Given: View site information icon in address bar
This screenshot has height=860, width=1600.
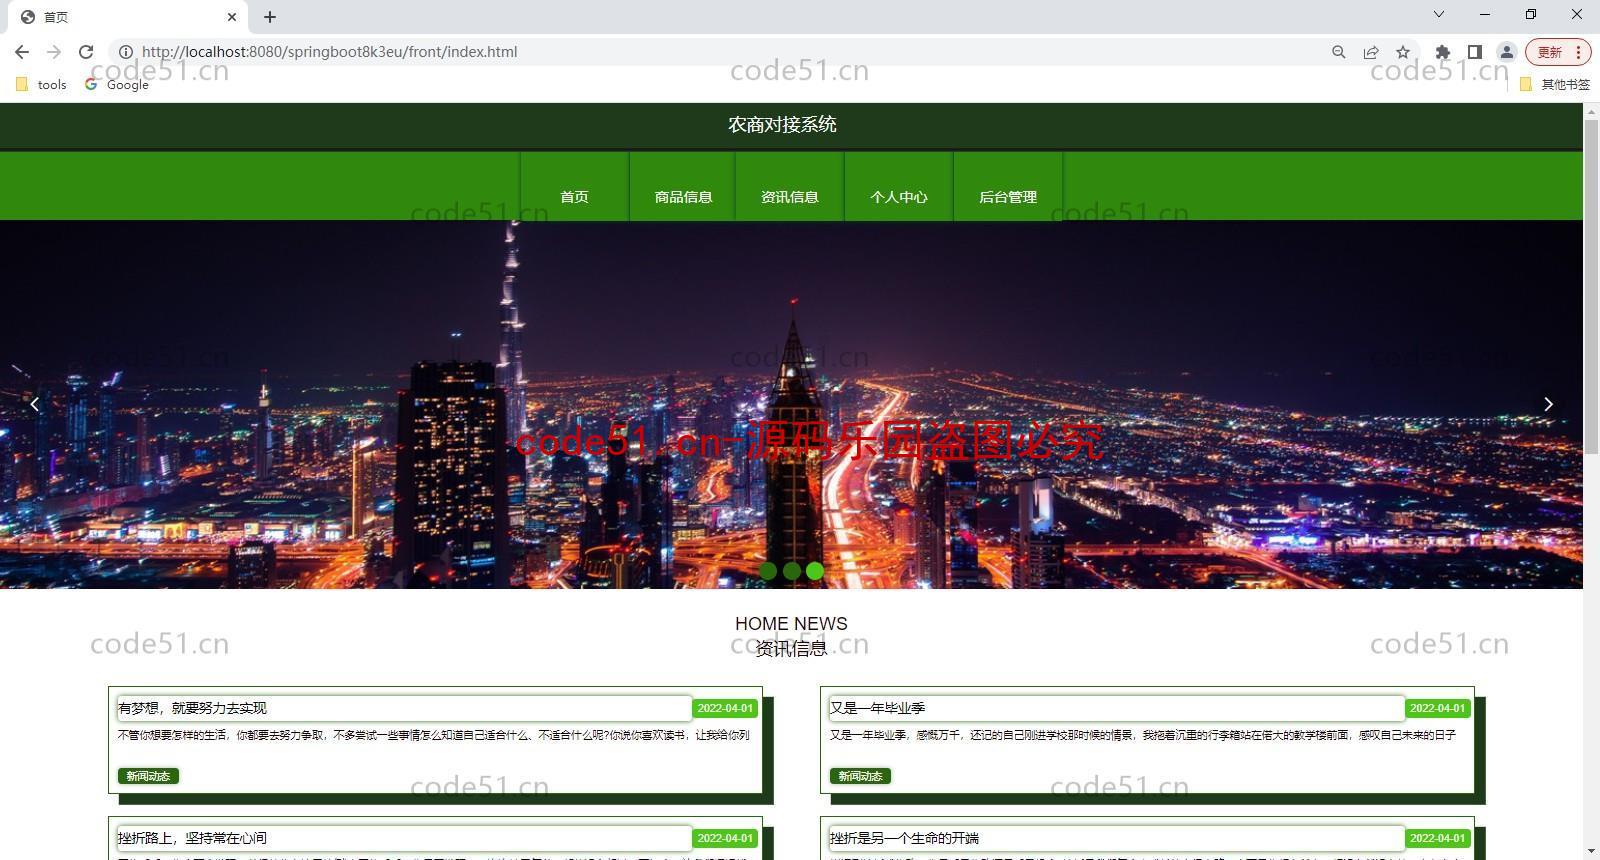Looking at the screenshot, I should [126, 52].
